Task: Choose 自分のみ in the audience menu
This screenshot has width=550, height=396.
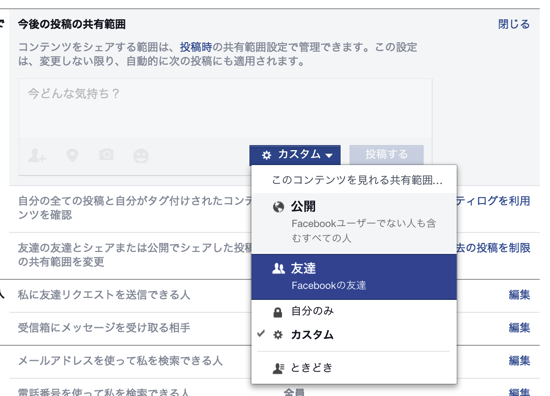Action: 354,312
